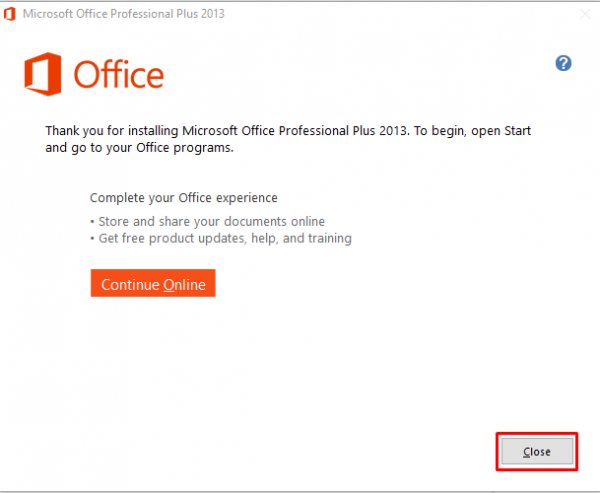Image resolution: width=600 pixels, height=493 pixels.
Task: Click the word "Thank" starting the message
Action: (64, 131)
